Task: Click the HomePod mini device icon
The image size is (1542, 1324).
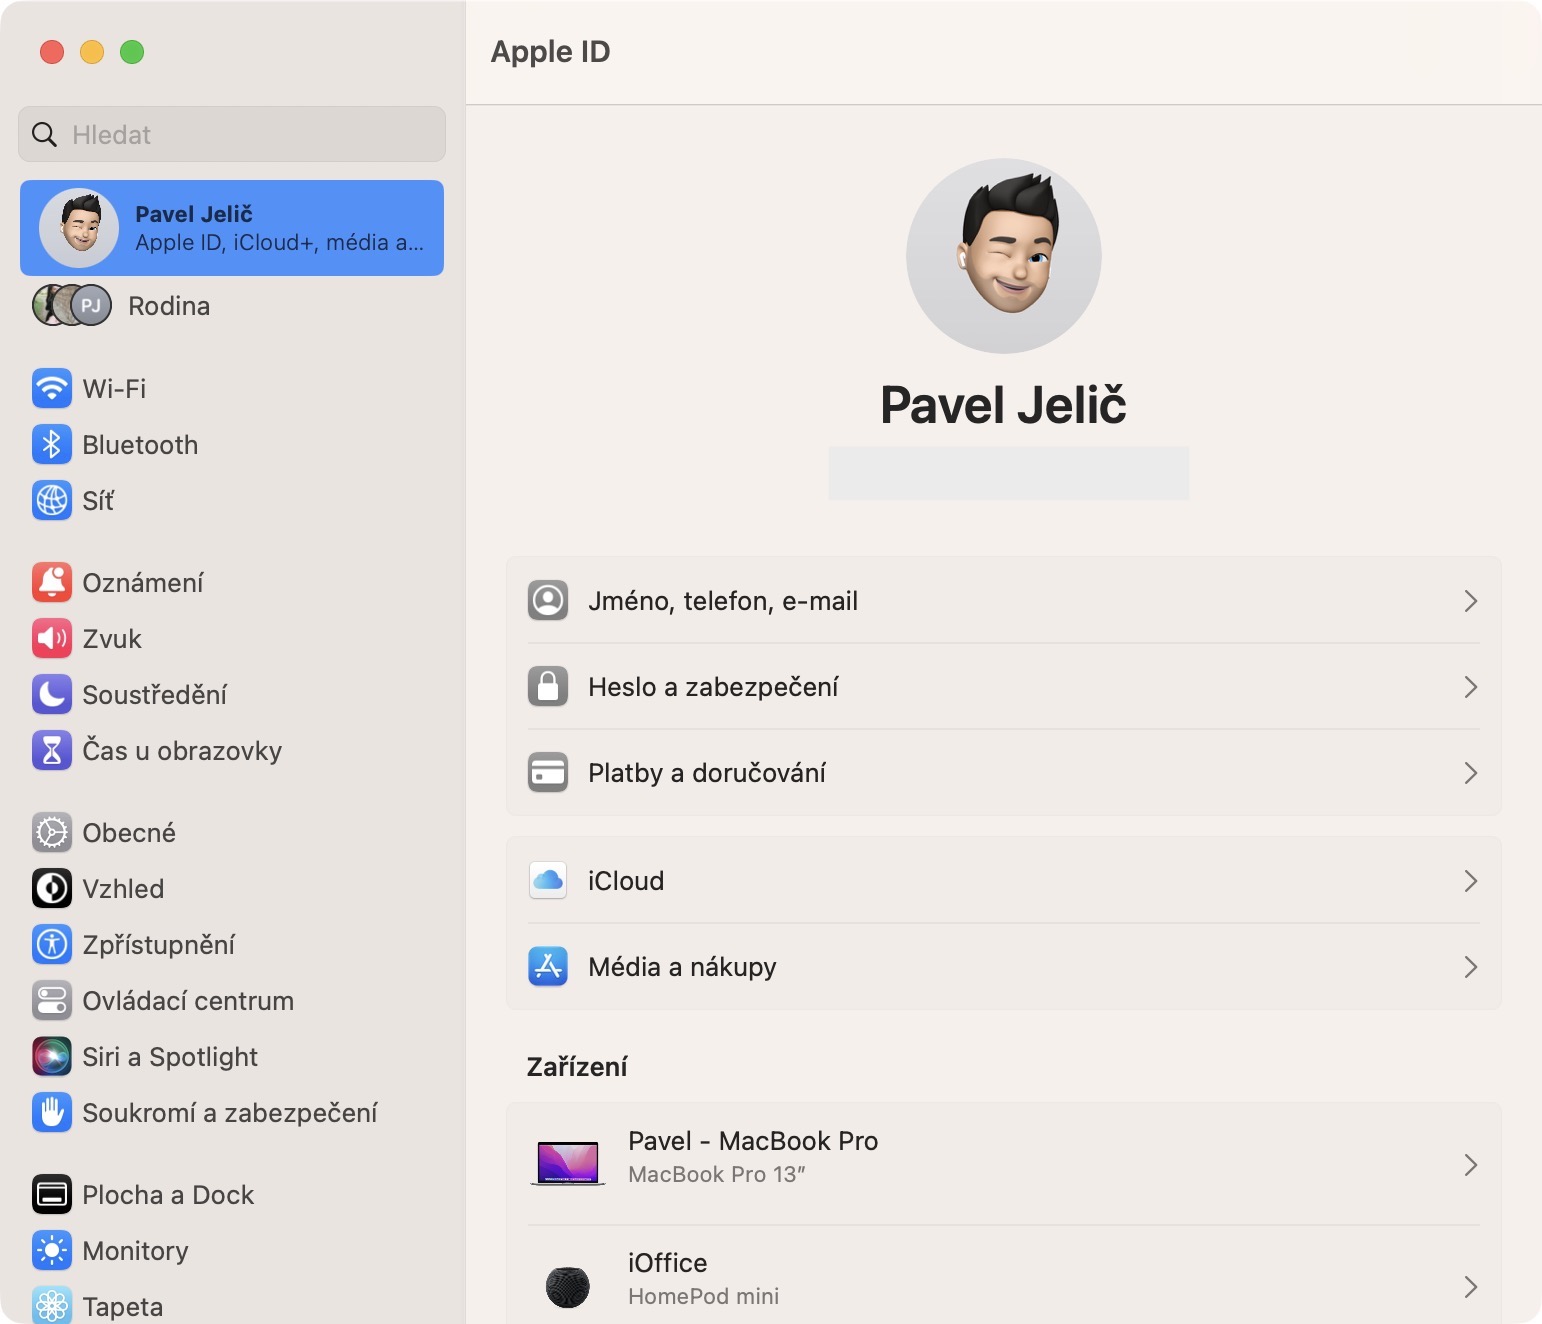Action: pos(568,1286)
